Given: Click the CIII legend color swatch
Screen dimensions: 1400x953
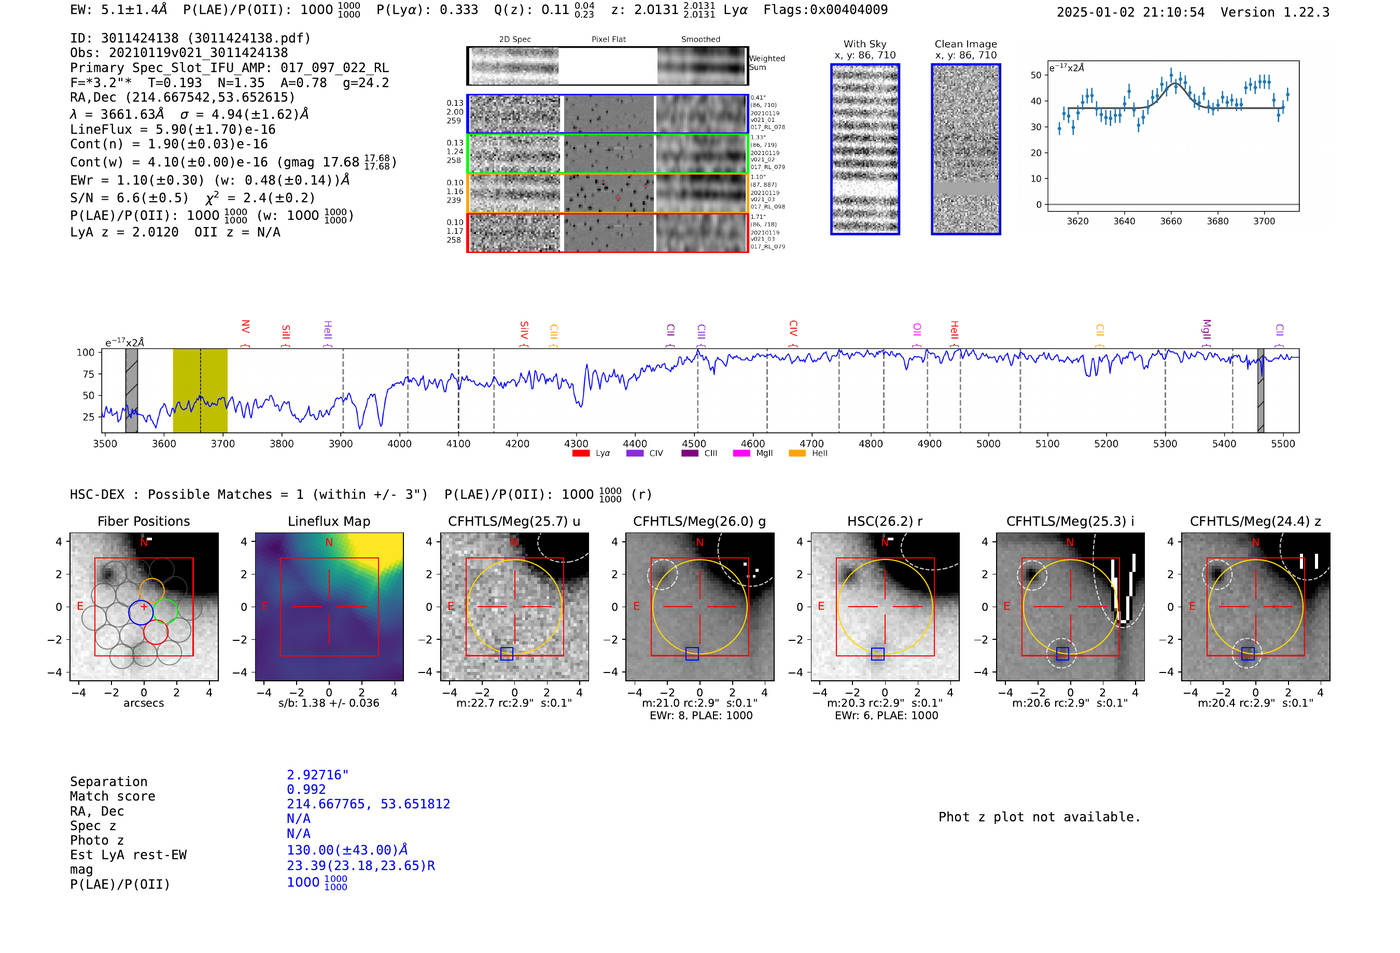Looking at the screenshot, I should point(690,454).
